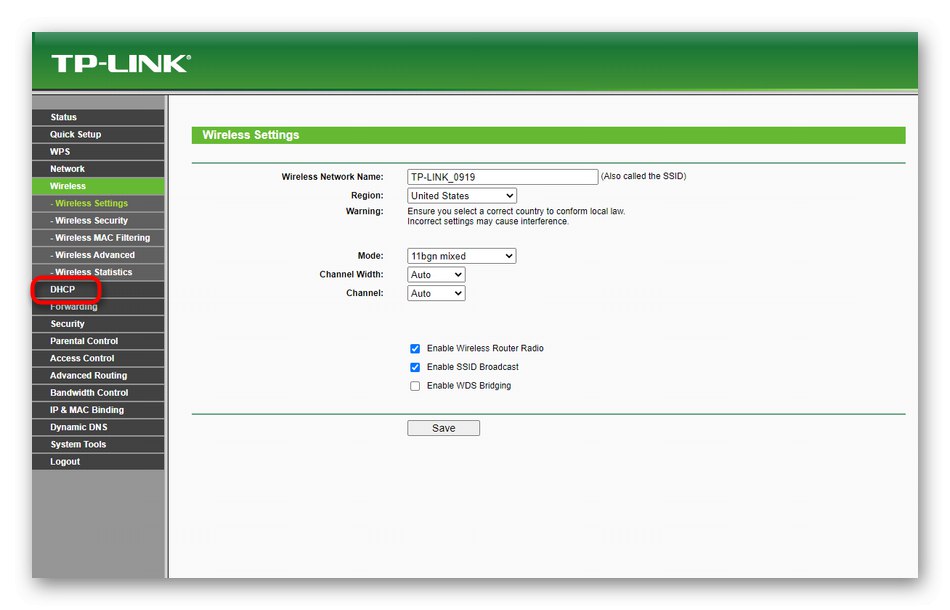Click the 'Enable Wireless Router Radio' label text

click(x=485, y=348)
